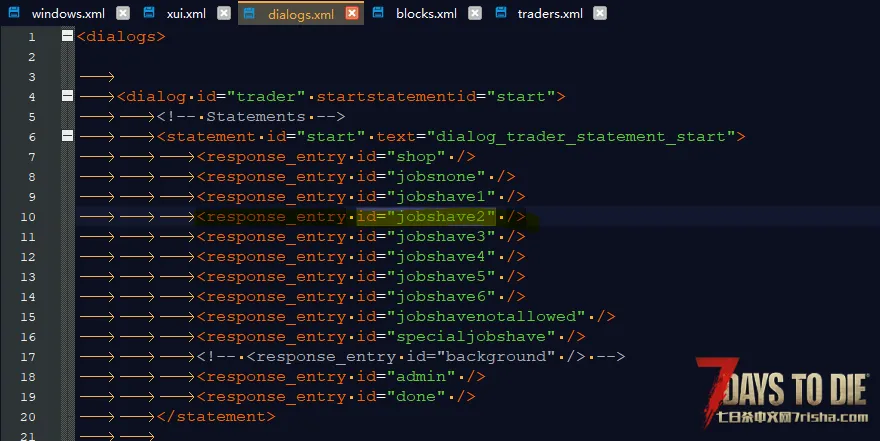Close the traders.xml tab
Image resolution: width=880 pixels, height=441 pixels.
pos(600,14)
